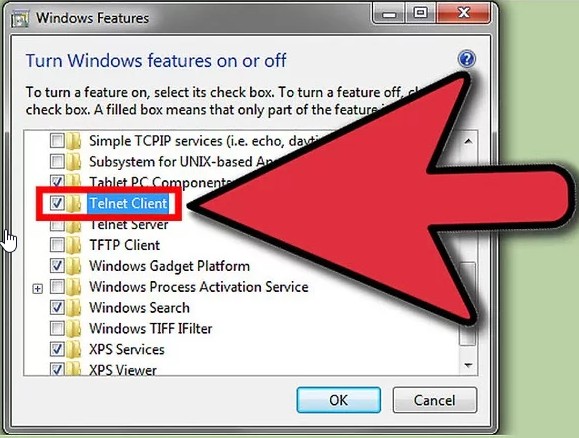The width and height of the screenshot is (579, 438).
Task: Open the blue help question mark icon
Action: (467, 59)
